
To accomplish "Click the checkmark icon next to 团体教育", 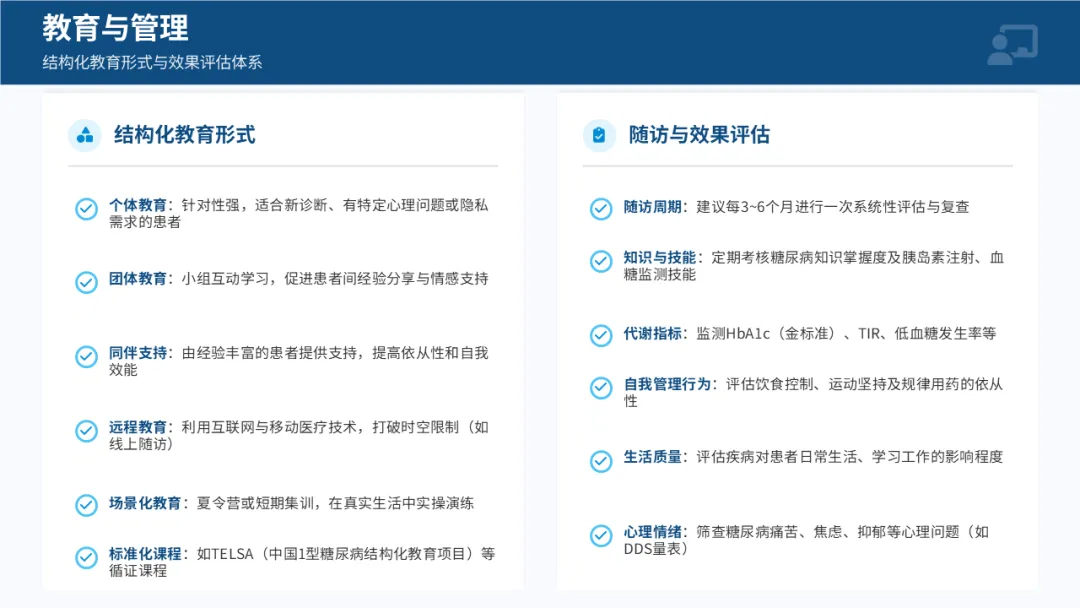I will (86, 282).
